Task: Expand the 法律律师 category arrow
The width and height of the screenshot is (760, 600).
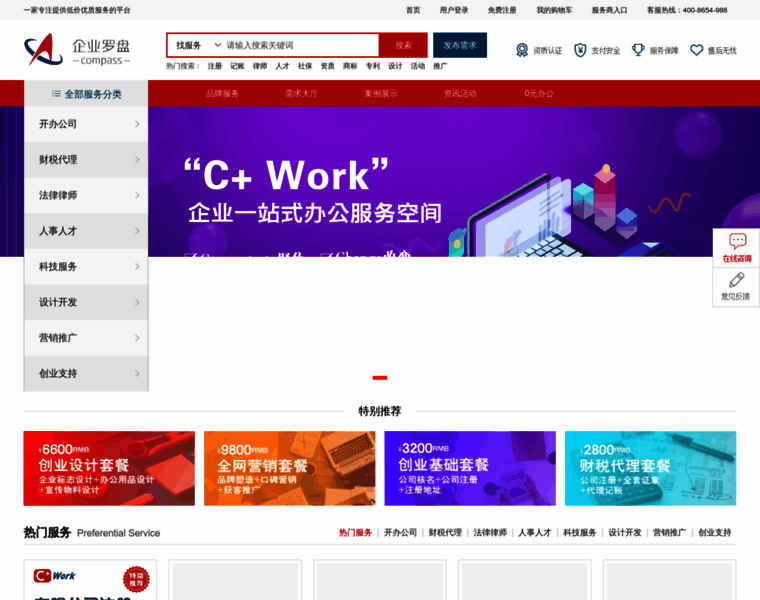Action: click(x=137, y=195)
